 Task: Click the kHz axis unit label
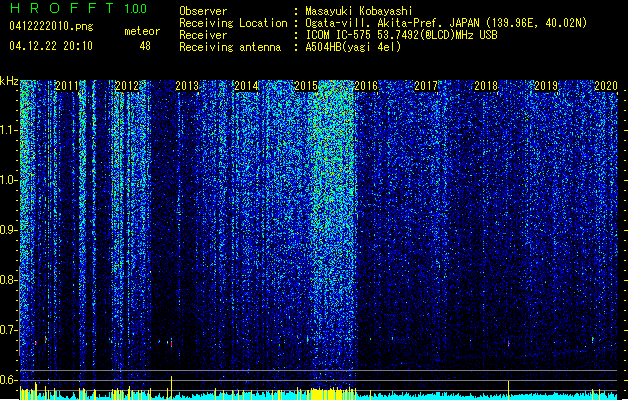coord(9,81)
